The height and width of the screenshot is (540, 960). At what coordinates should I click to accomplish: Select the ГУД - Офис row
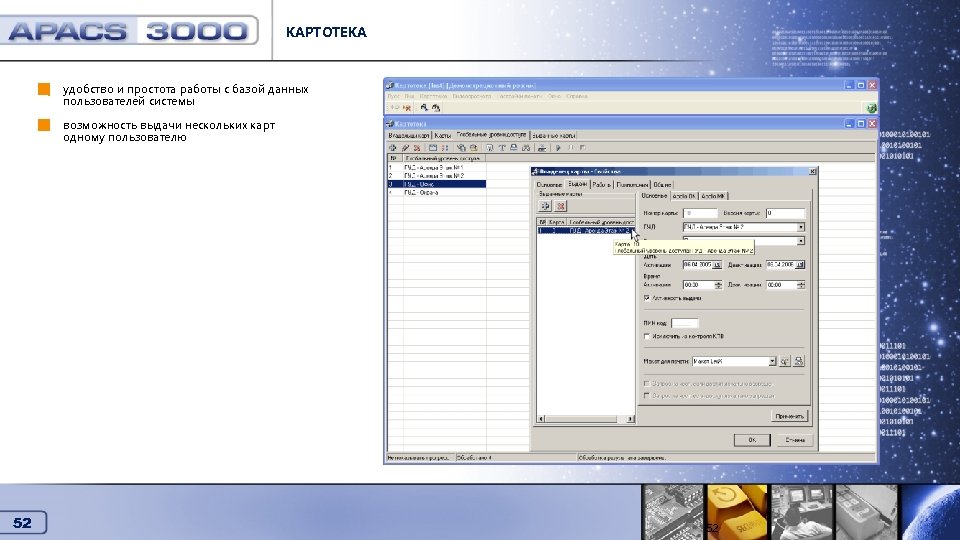pyautogui.click(x=437, y=184)
